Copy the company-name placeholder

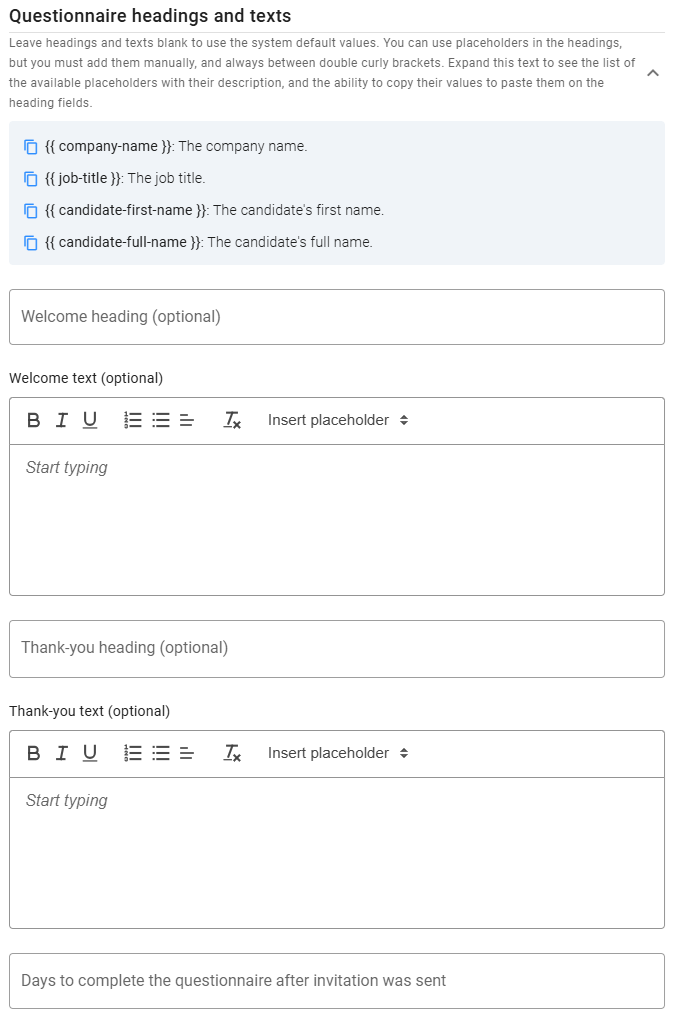tap(28, 146)
